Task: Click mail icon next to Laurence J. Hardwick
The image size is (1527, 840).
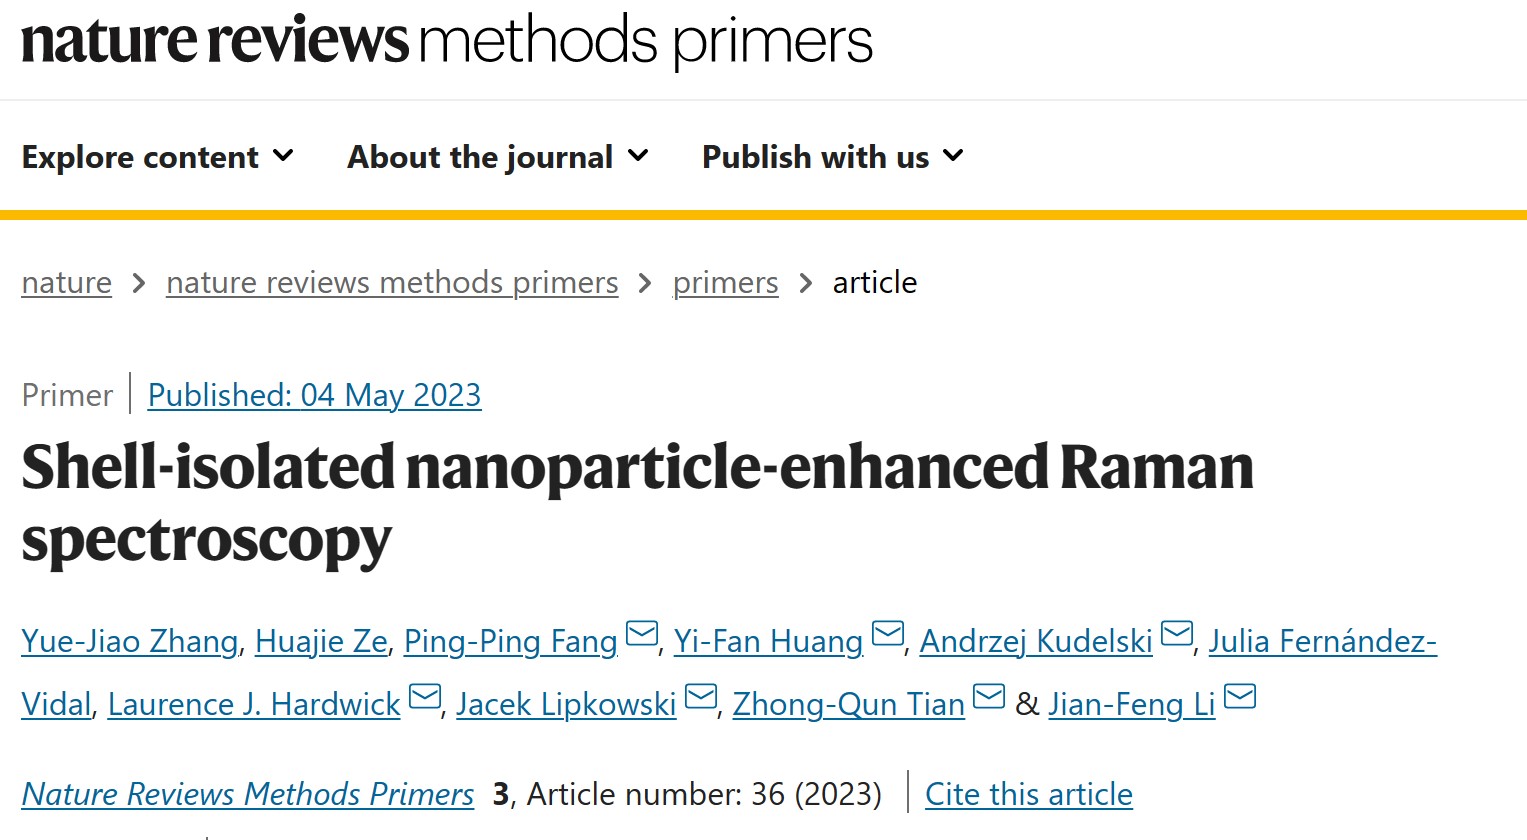Action: 425,697
